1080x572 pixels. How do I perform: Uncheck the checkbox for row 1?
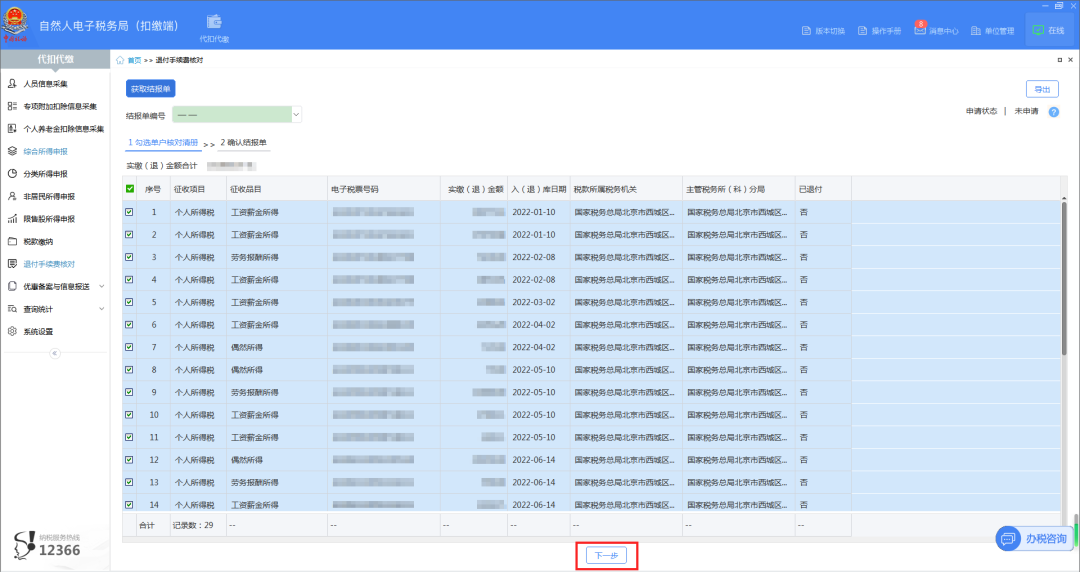[129, 212]
